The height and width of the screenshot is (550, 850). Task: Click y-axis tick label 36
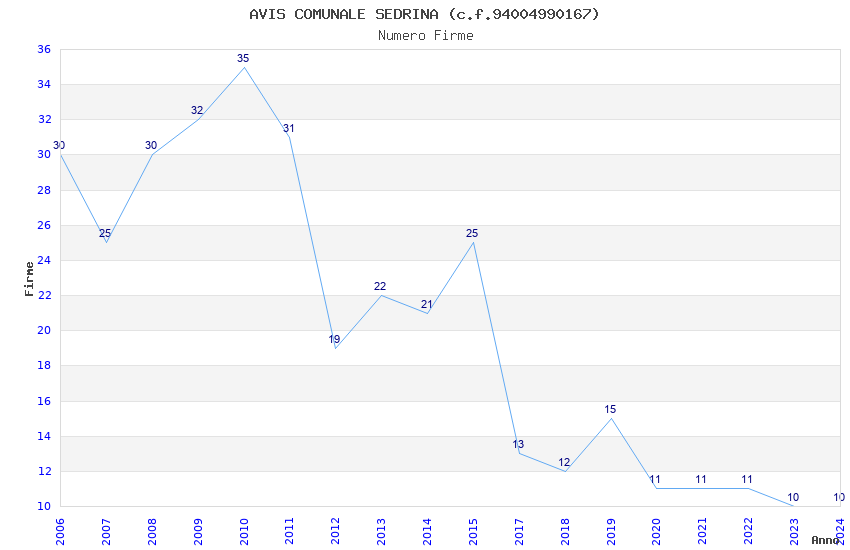44,49
